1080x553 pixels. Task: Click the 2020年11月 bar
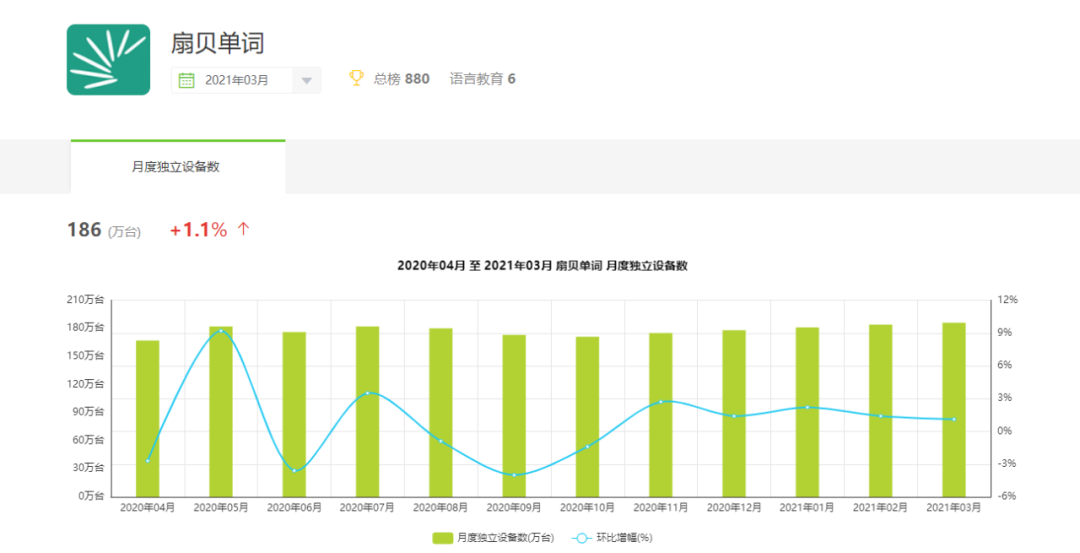(x=661, y=415)
